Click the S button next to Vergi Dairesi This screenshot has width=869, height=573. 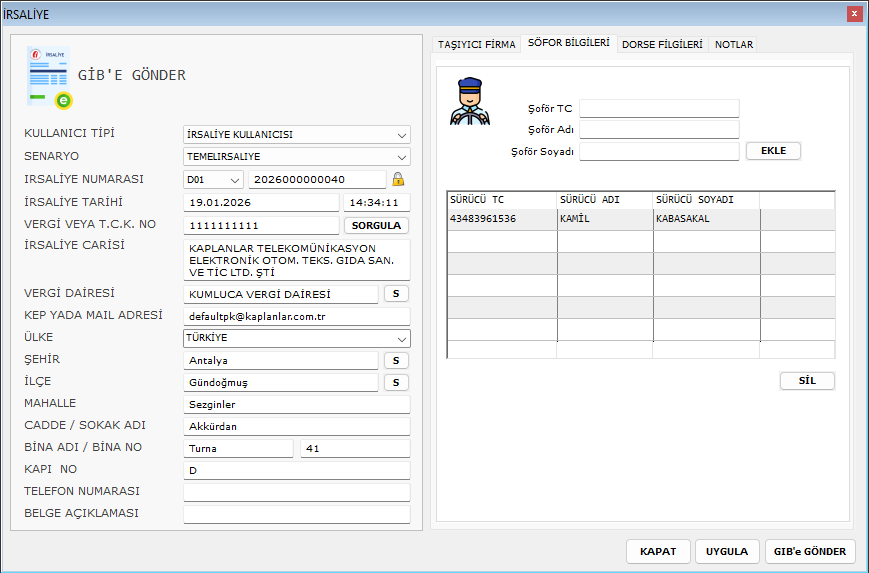pyautogui.click(x=396, y=294)
